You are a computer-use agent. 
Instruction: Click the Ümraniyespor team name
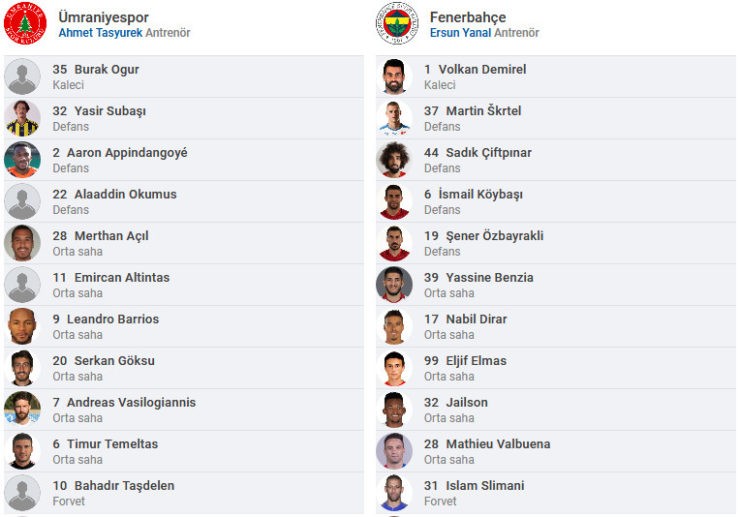point(103,17)
